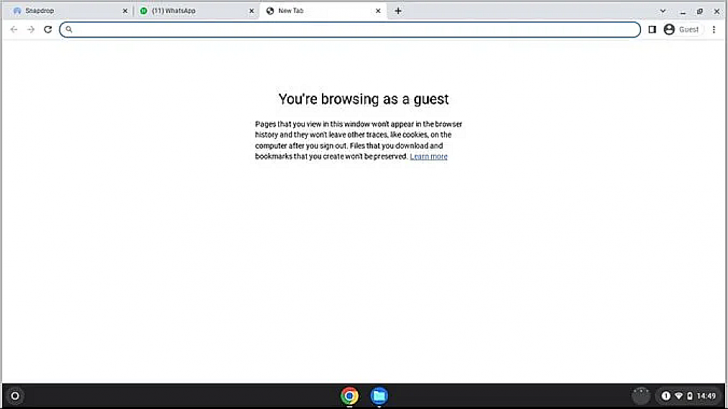Screen dimensions: 728x409
Task: Close the Snapdrop tab
Action: point(125,11)
